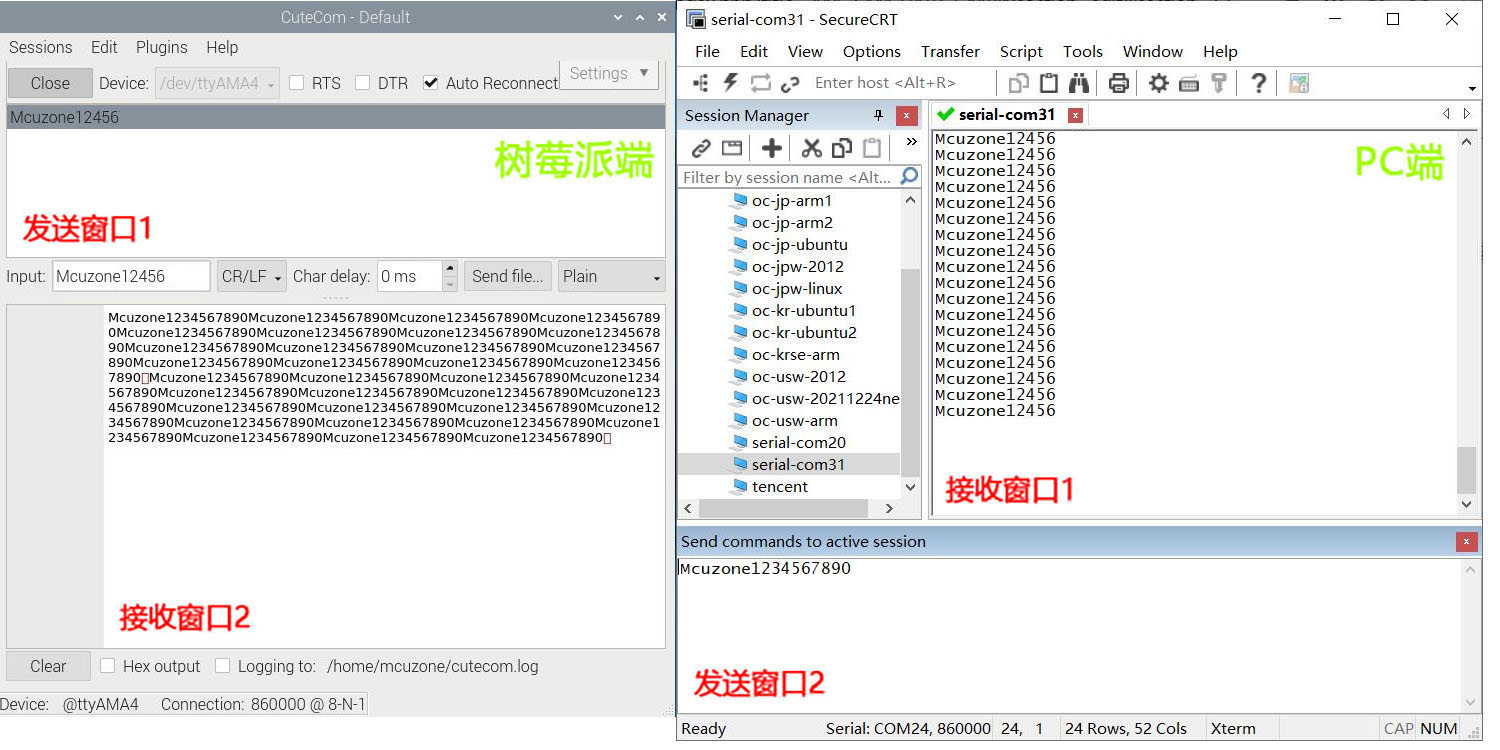1500x750 pixels.
Task: Close the Send commands pane
Action: pyautogui.click(x=1466, y=541)
